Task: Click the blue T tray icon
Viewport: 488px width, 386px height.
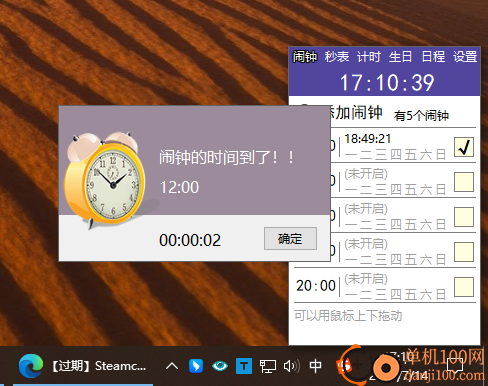Action: click(x=244, y=366)
